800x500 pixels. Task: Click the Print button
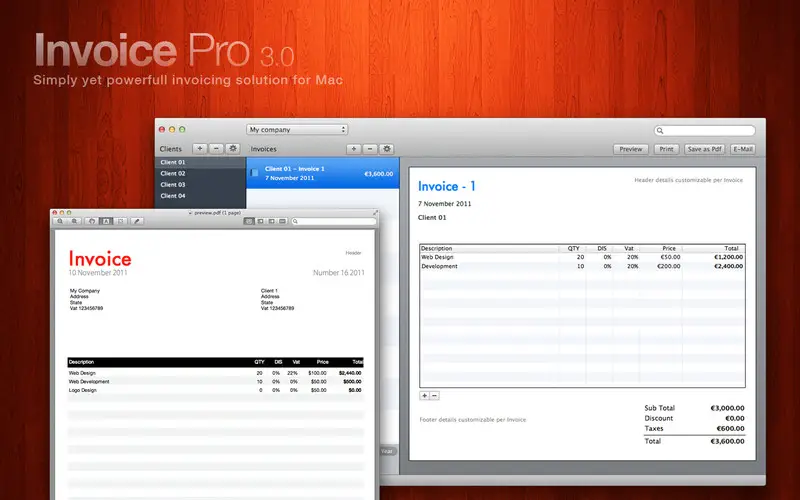tap(666, 149)
